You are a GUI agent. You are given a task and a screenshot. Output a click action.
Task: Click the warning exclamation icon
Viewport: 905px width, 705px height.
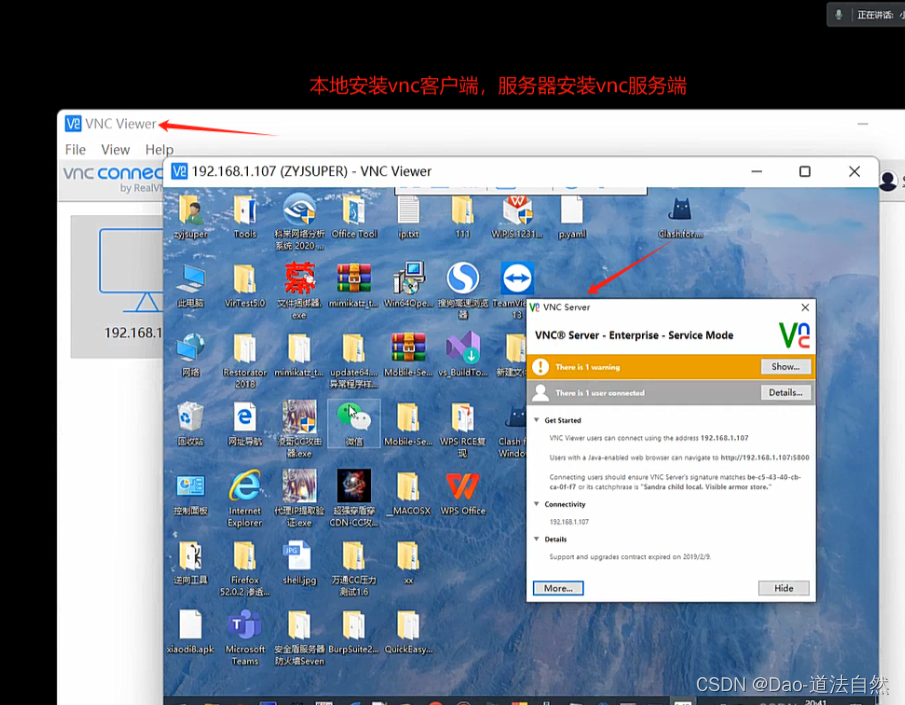540,367
